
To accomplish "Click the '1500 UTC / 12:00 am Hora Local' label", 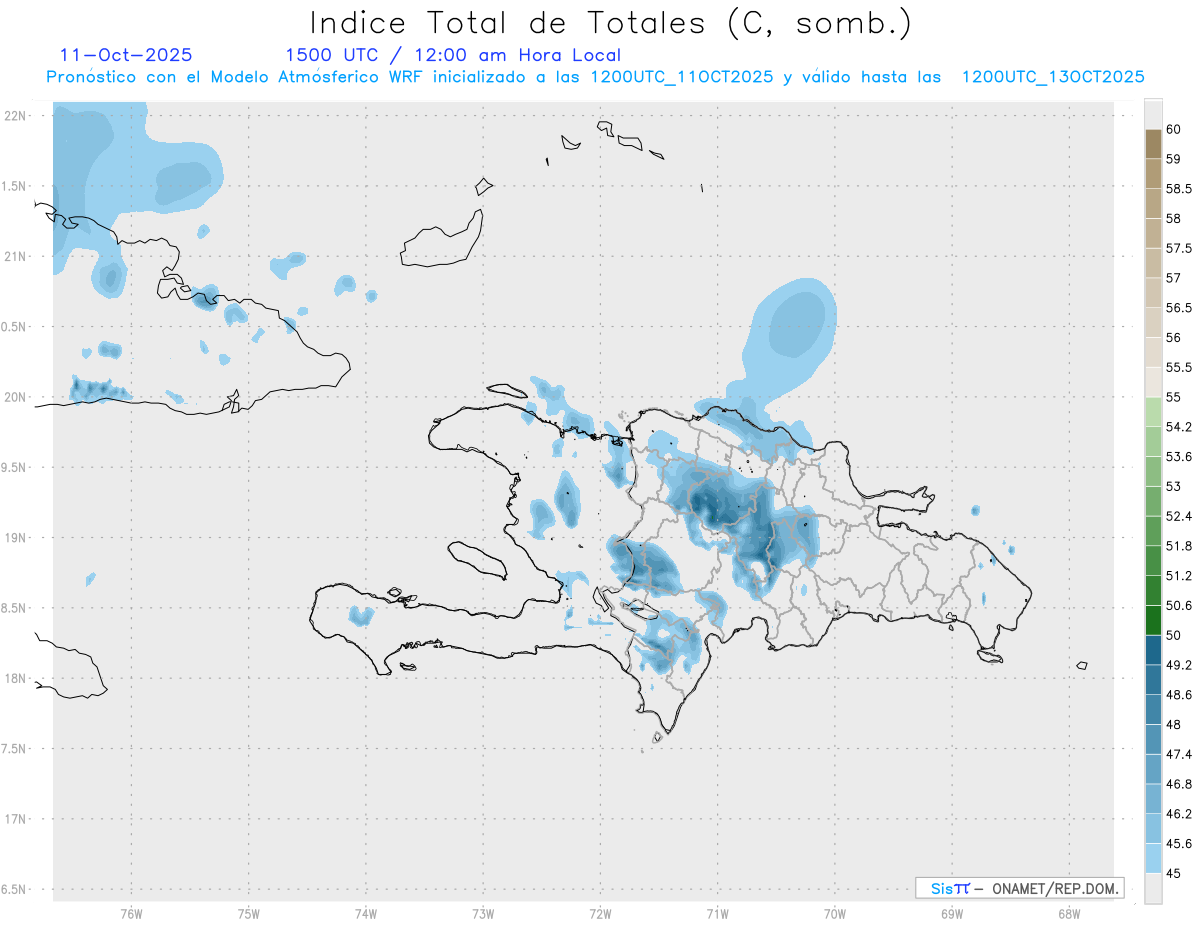I will point(453,55).
